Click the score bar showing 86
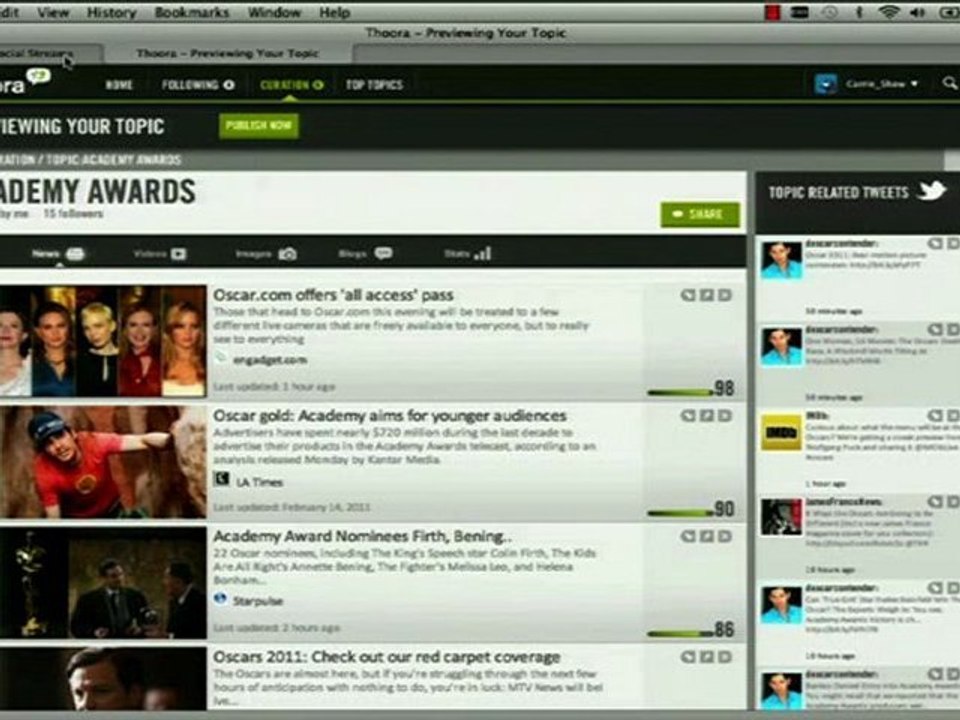Screen dimensions: 960x720 click(681, 633)
